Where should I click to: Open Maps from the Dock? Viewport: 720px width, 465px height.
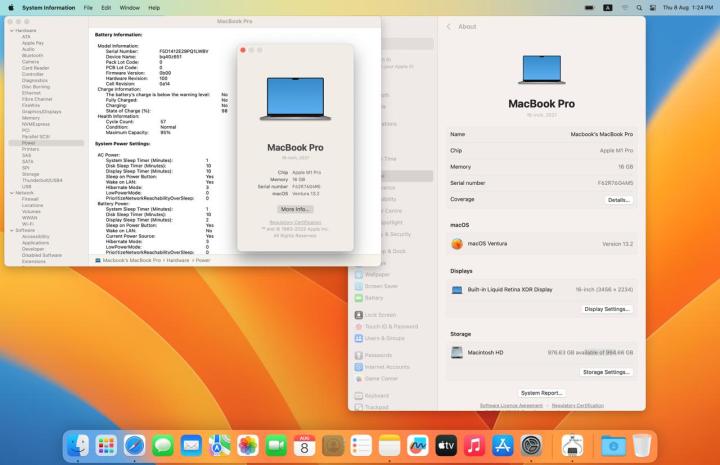(x=219, y=445)
